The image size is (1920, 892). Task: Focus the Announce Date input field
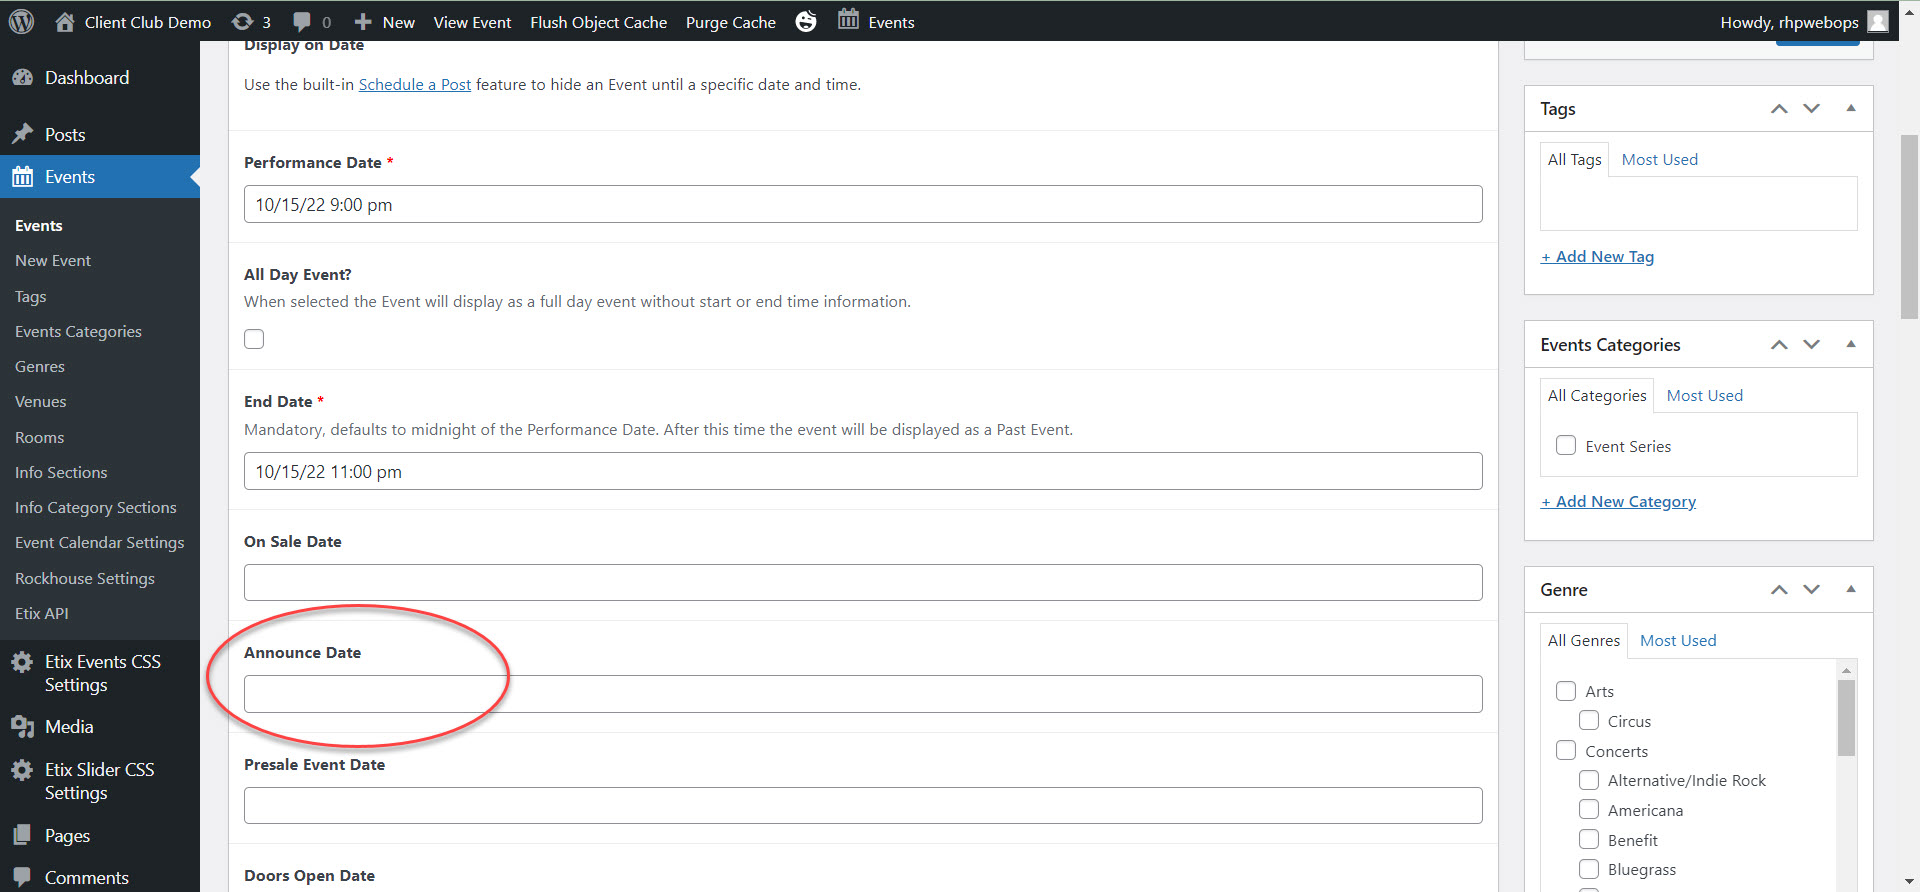tap(862, 694)
